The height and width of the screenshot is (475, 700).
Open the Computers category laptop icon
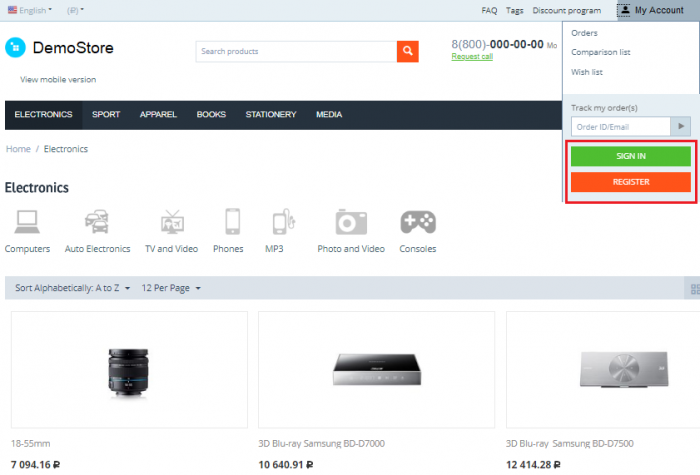pyautogui.click(x=27, y=221)
